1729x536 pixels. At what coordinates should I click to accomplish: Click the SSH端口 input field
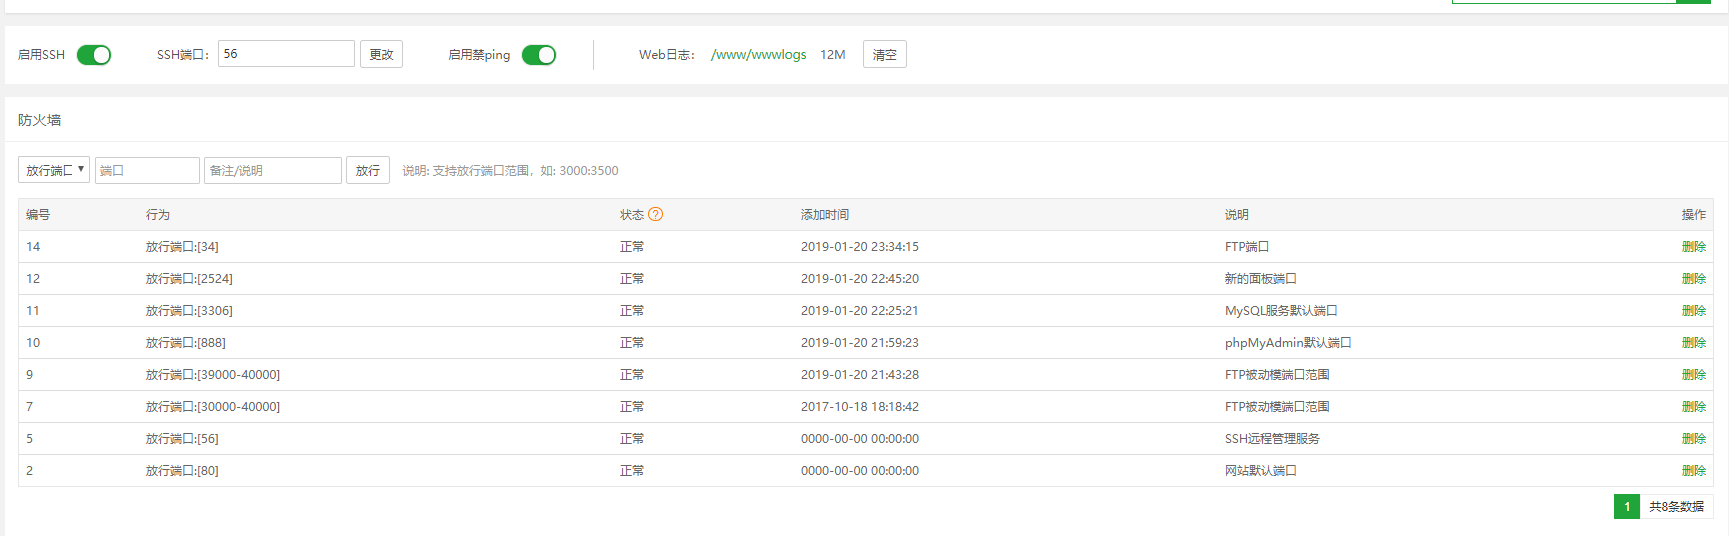point(286,54)
